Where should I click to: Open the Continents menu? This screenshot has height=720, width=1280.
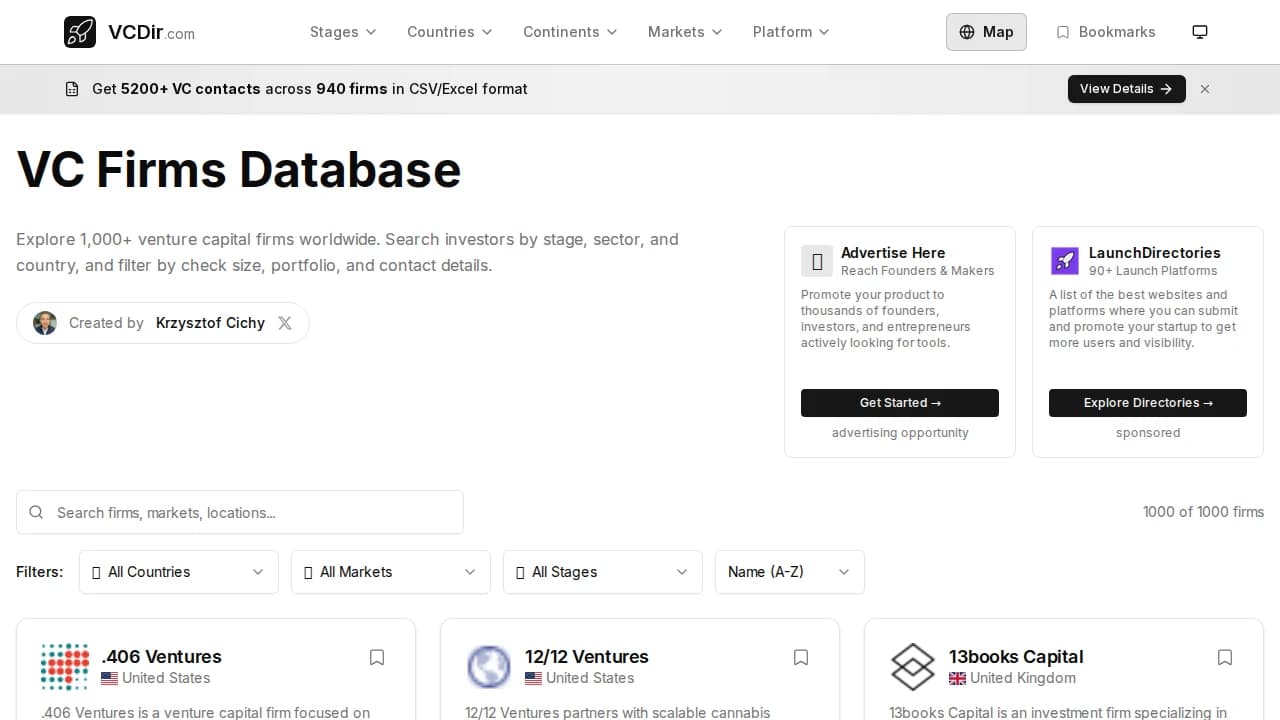click(569, 32)
